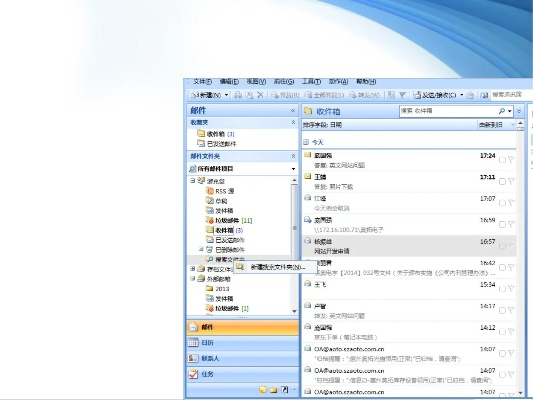Select the Inbox folder in the mail folder tree
Screen dimensions: 533x400
coord(224,230)
